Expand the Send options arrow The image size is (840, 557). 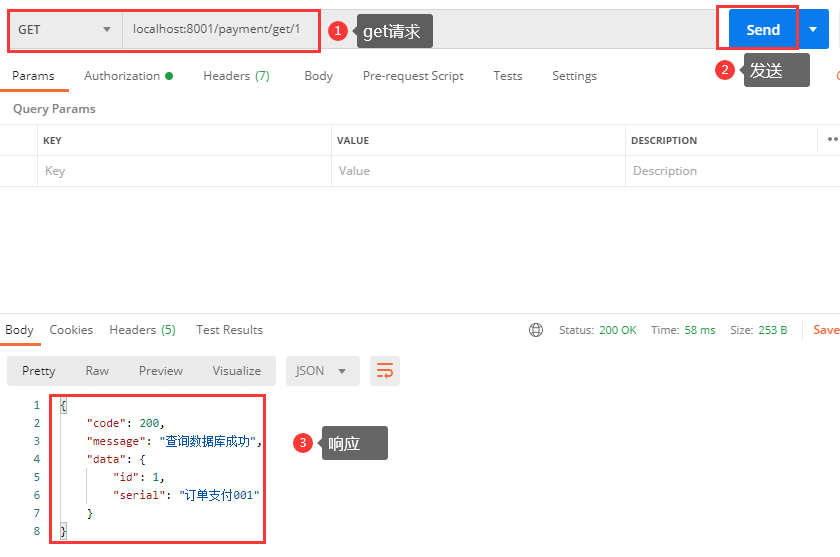click(x=813, y=29)
